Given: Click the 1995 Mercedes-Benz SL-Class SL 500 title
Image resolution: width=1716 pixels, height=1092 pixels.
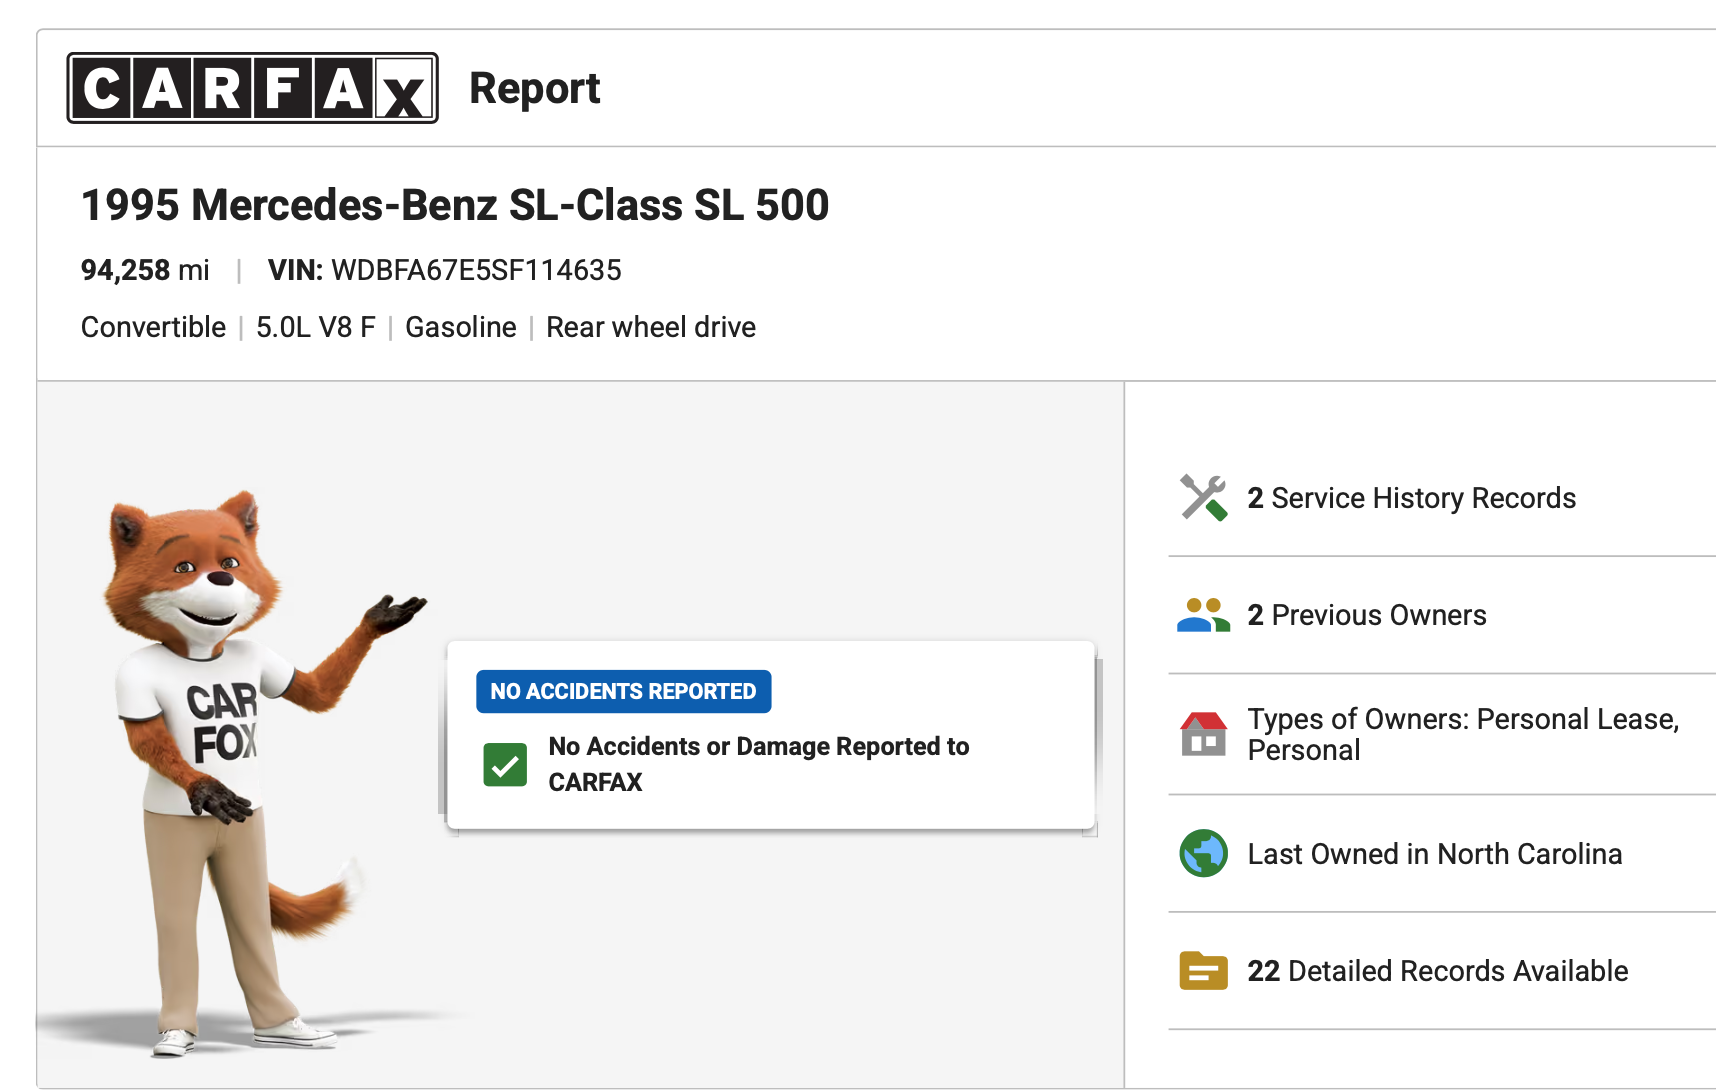Looking at the screenshot, I should click(455, 205).
